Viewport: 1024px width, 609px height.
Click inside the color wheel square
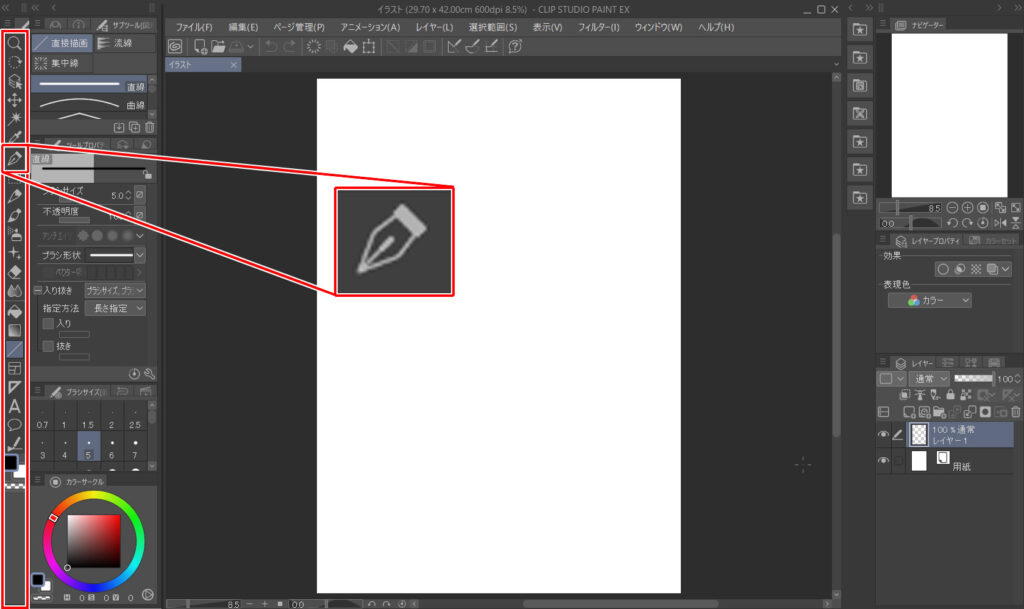pos(94,541)
